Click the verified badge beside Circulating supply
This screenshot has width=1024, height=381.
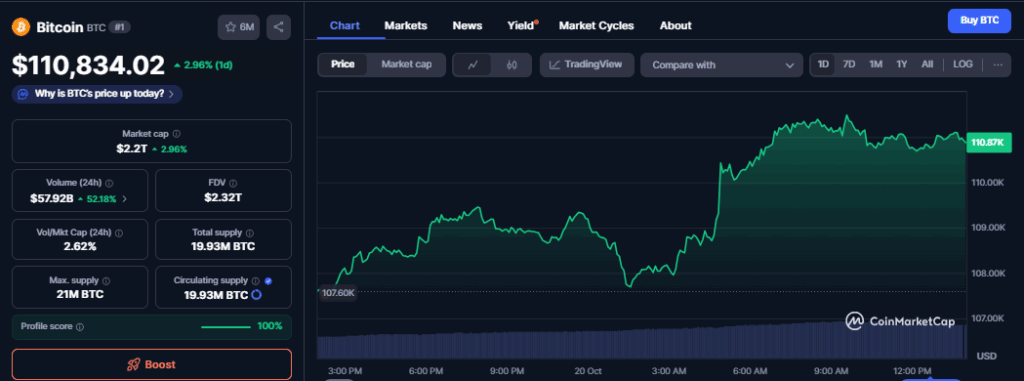(x=268, y=280)
